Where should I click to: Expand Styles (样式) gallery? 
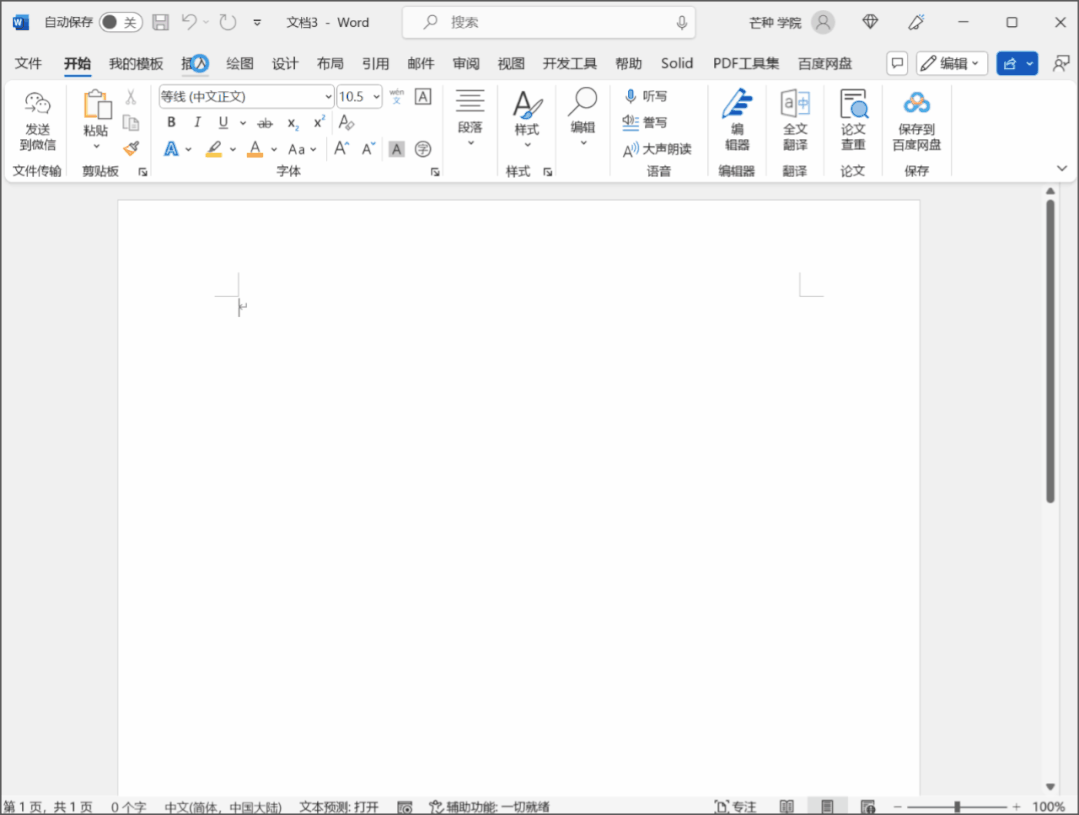coord(527,118)
